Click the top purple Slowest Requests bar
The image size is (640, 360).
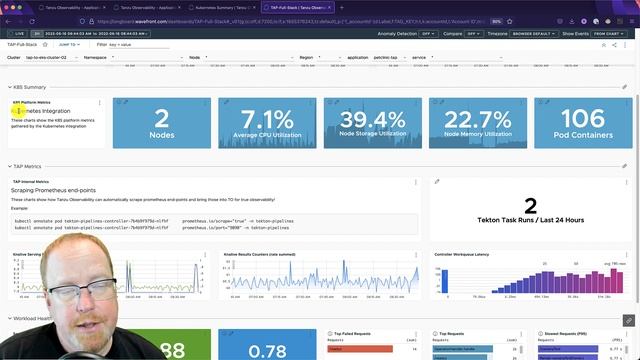[x=568, y=349]
